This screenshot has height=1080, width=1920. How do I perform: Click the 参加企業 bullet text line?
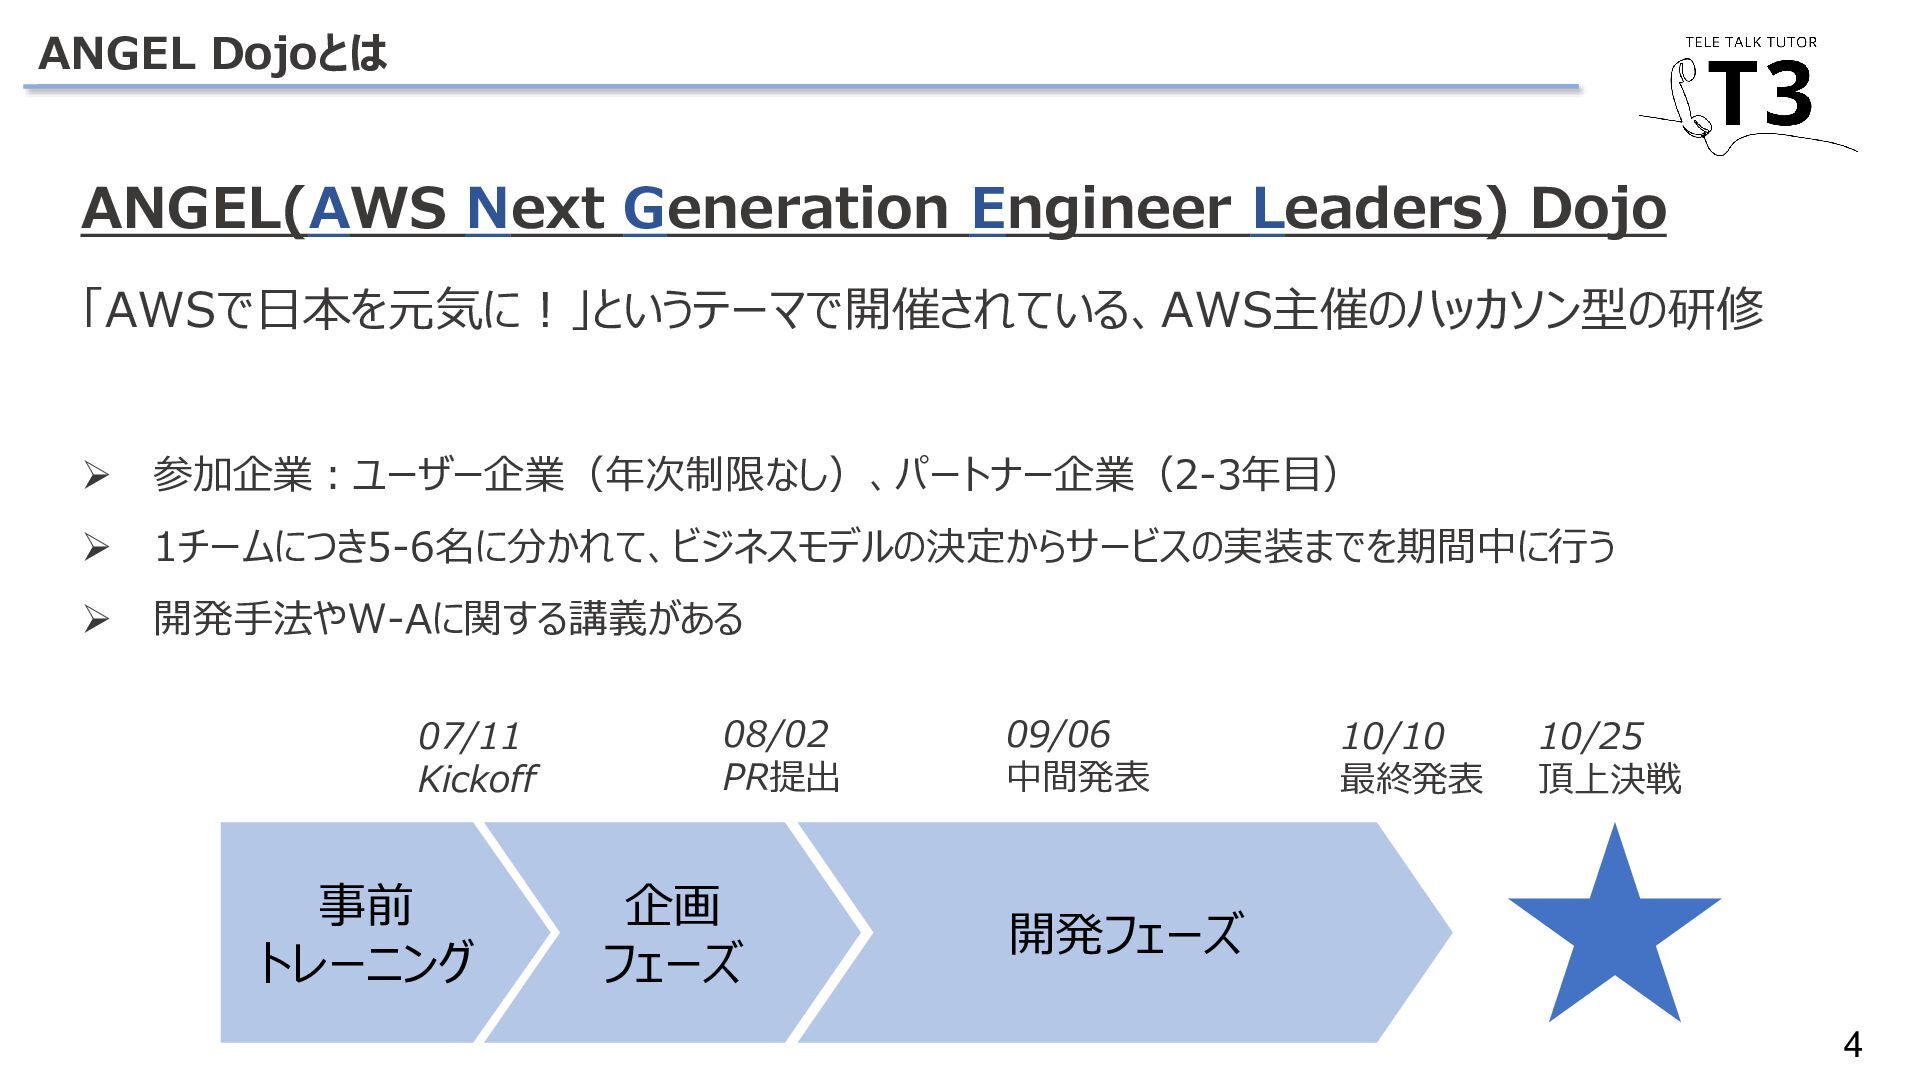click(x=746, y=474)
